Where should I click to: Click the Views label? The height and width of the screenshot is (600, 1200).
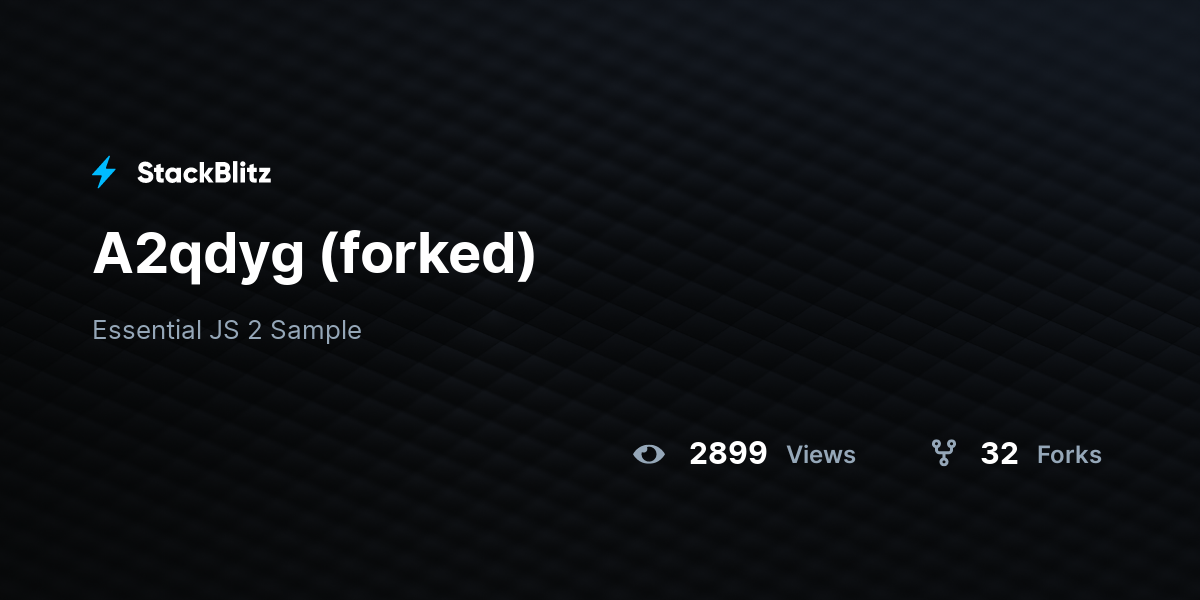pyautogui.click(x=821, y=455)
